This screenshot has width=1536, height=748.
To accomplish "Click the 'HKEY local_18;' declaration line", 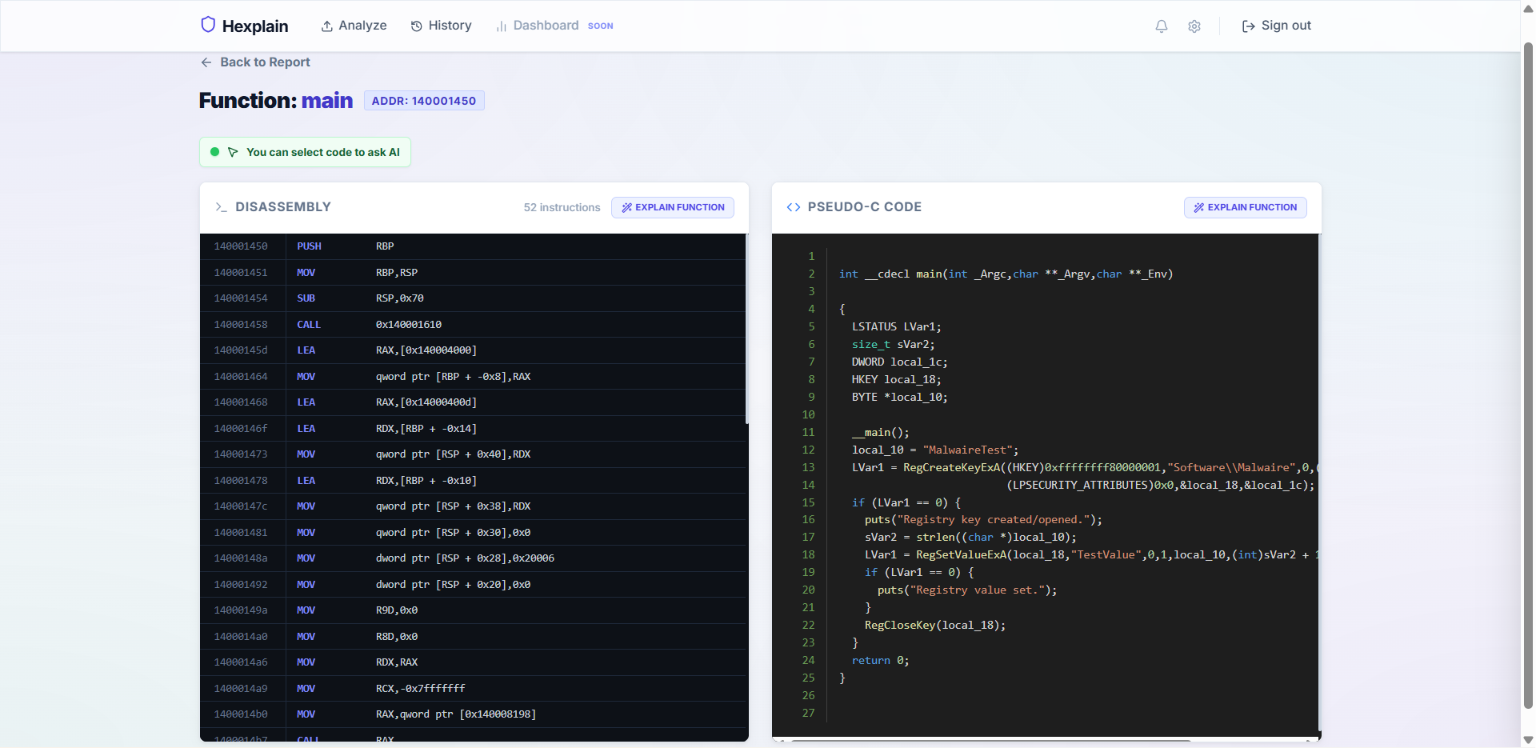I will click(x=897, y=379).
